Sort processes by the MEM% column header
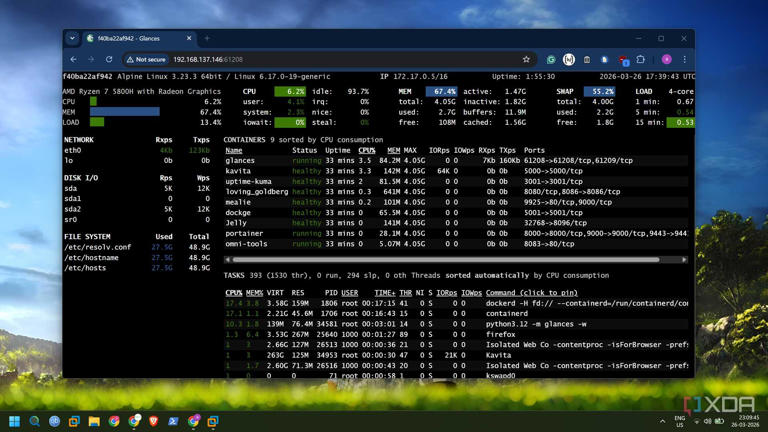 pos(255,293)
